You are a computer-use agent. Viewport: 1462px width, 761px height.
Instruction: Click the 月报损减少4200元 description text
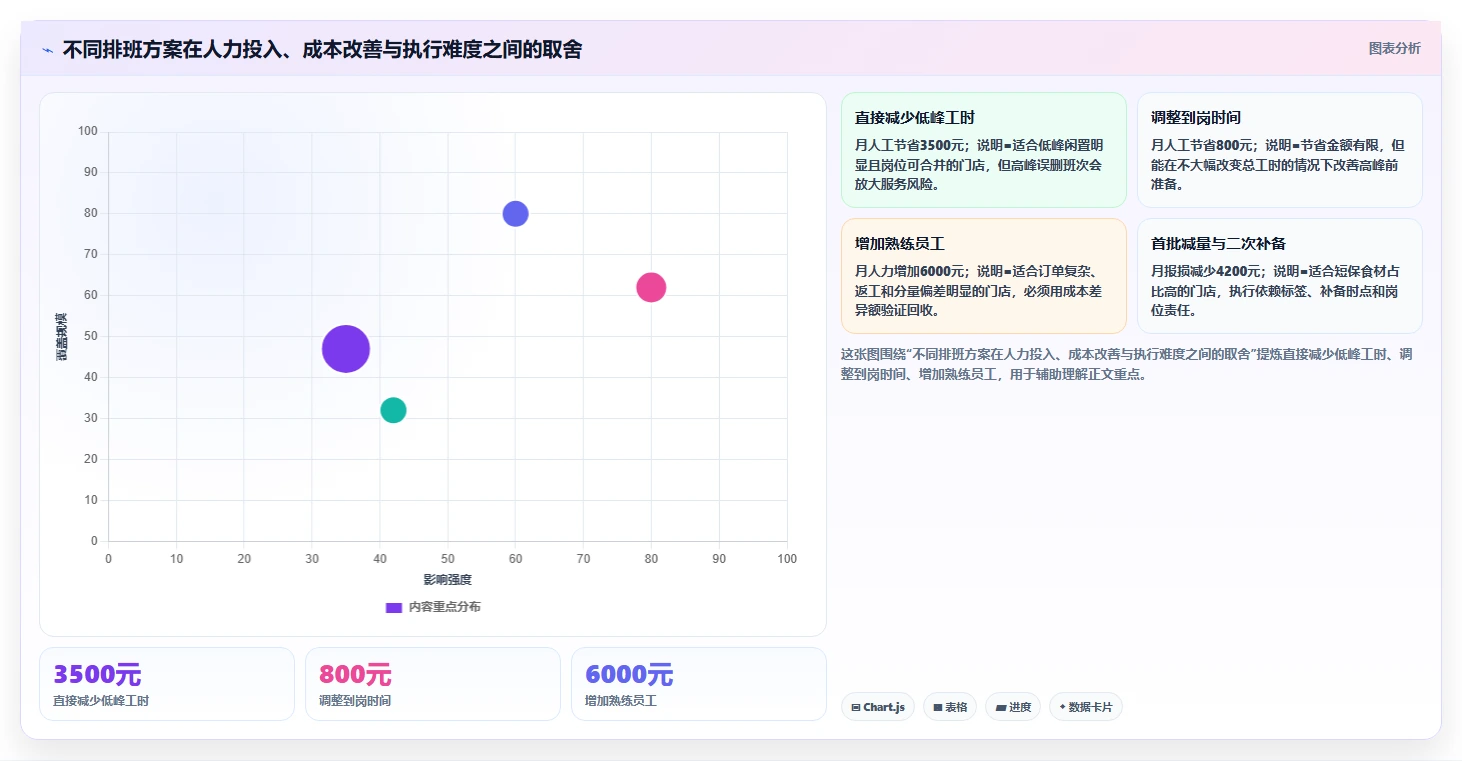(1275, 291)
